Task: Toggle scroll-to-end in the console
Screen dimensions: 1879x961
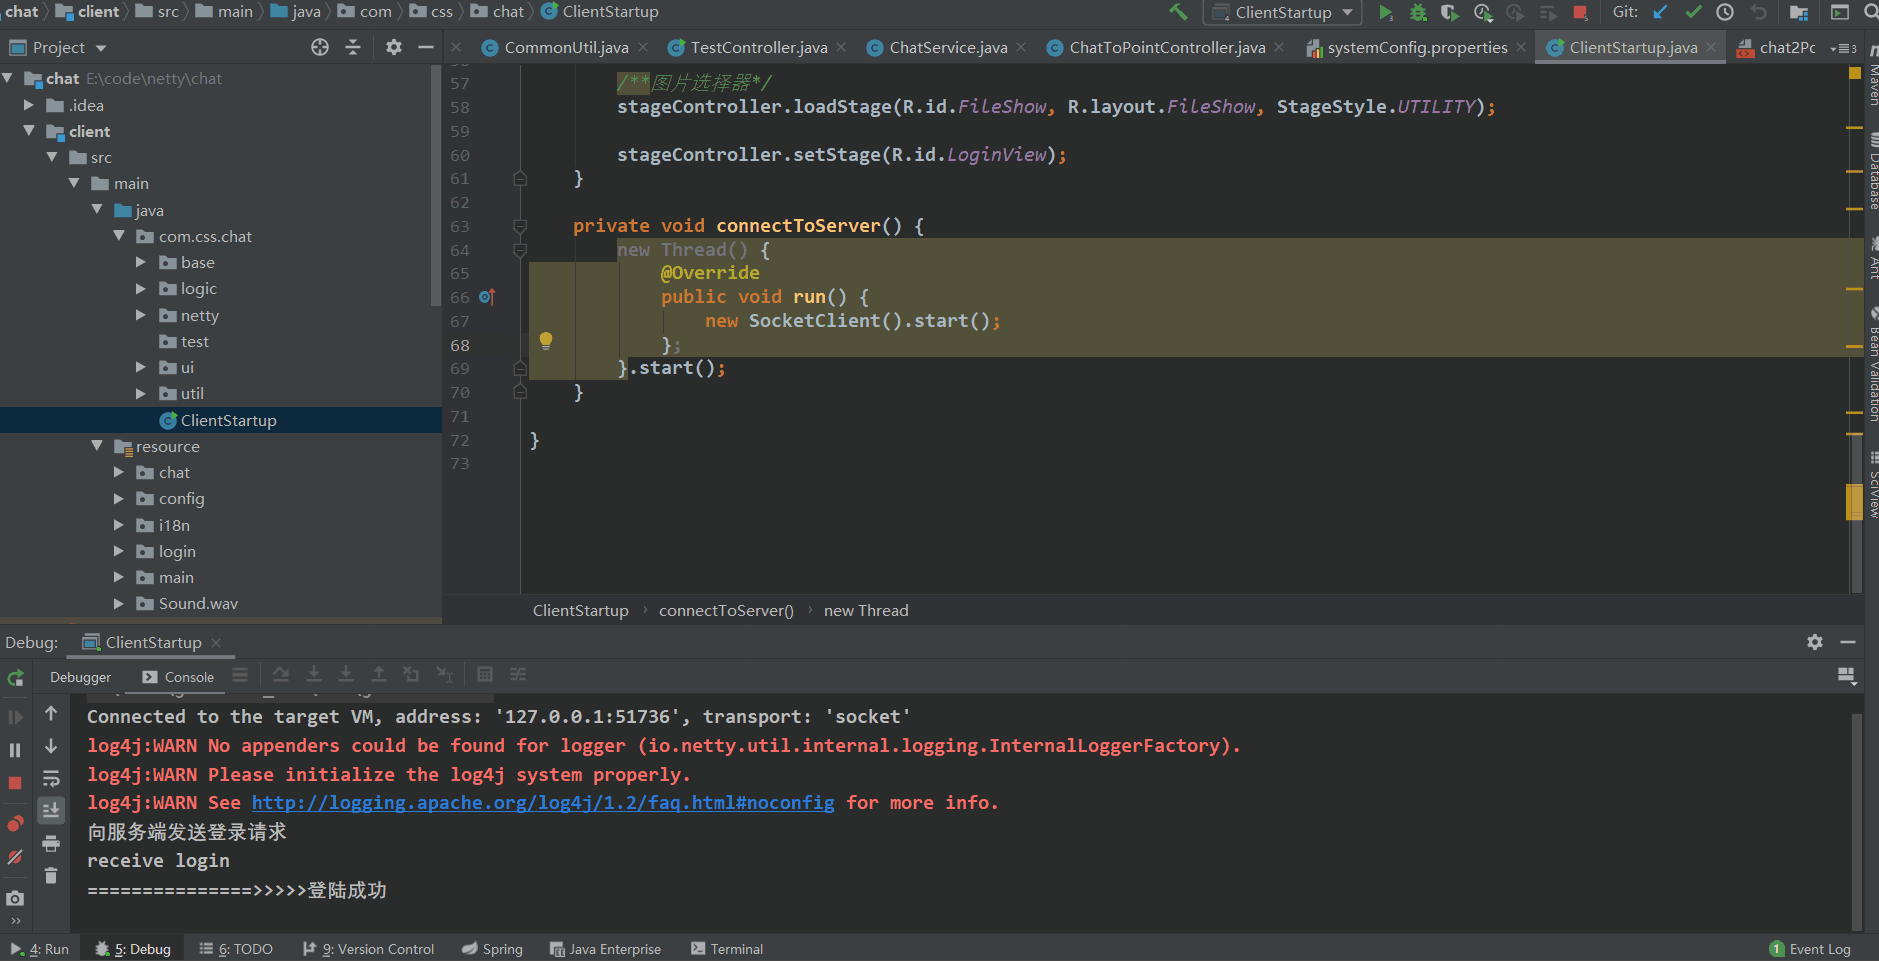Action: click(51, 810)
